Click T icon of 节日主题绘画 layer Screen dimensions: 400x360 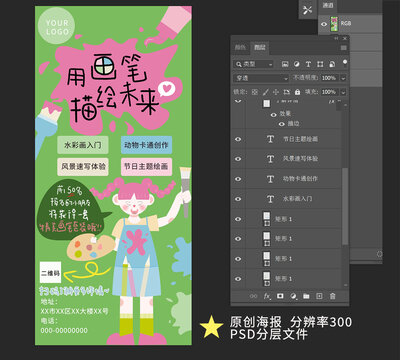click(270, 139)
